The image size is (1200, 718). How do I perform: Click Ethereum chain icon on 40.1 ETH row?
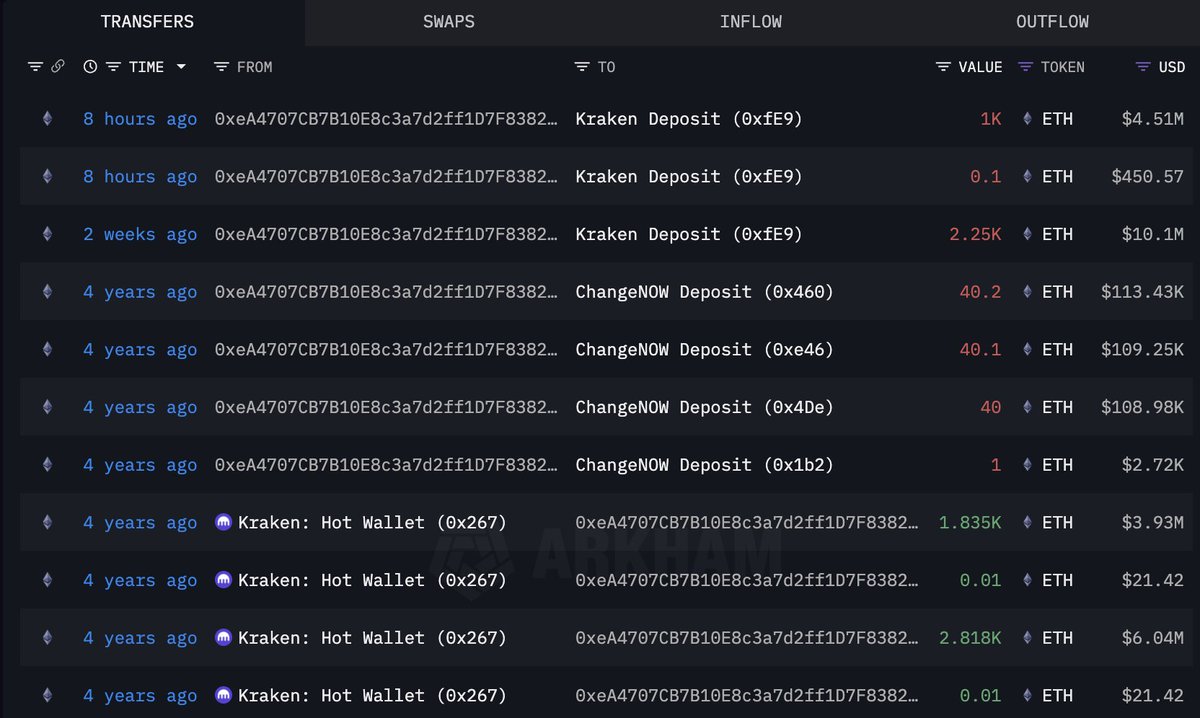(47, 350)
